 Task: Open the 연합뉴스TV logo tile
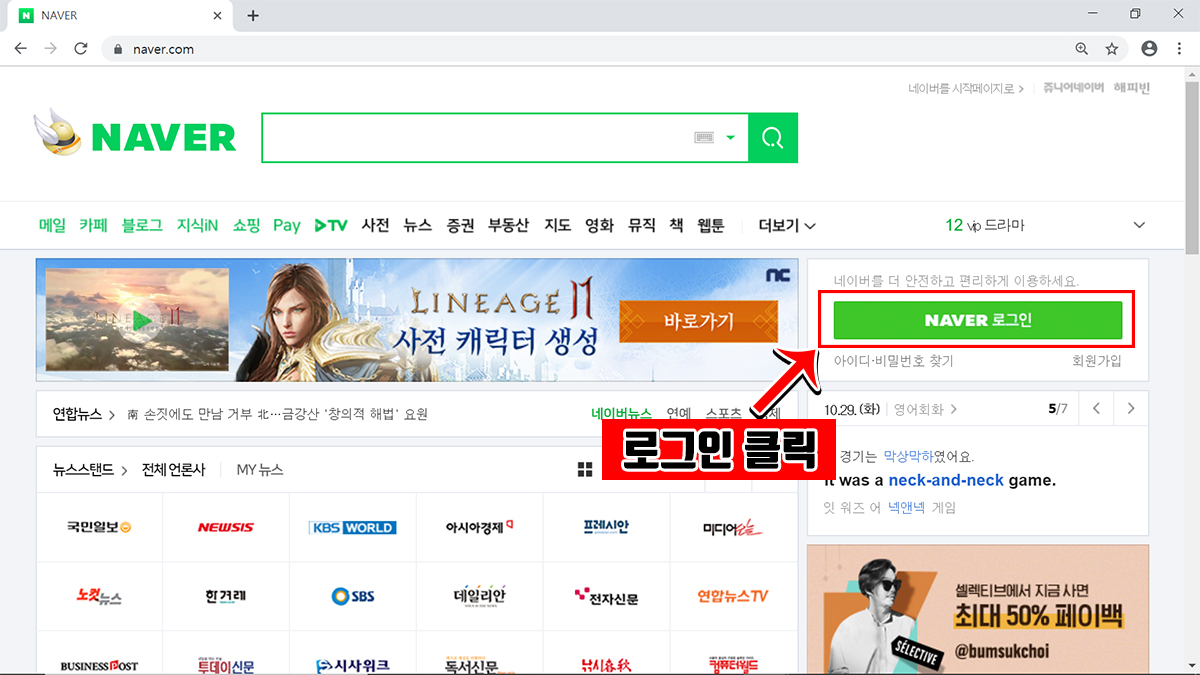(733, 596)
